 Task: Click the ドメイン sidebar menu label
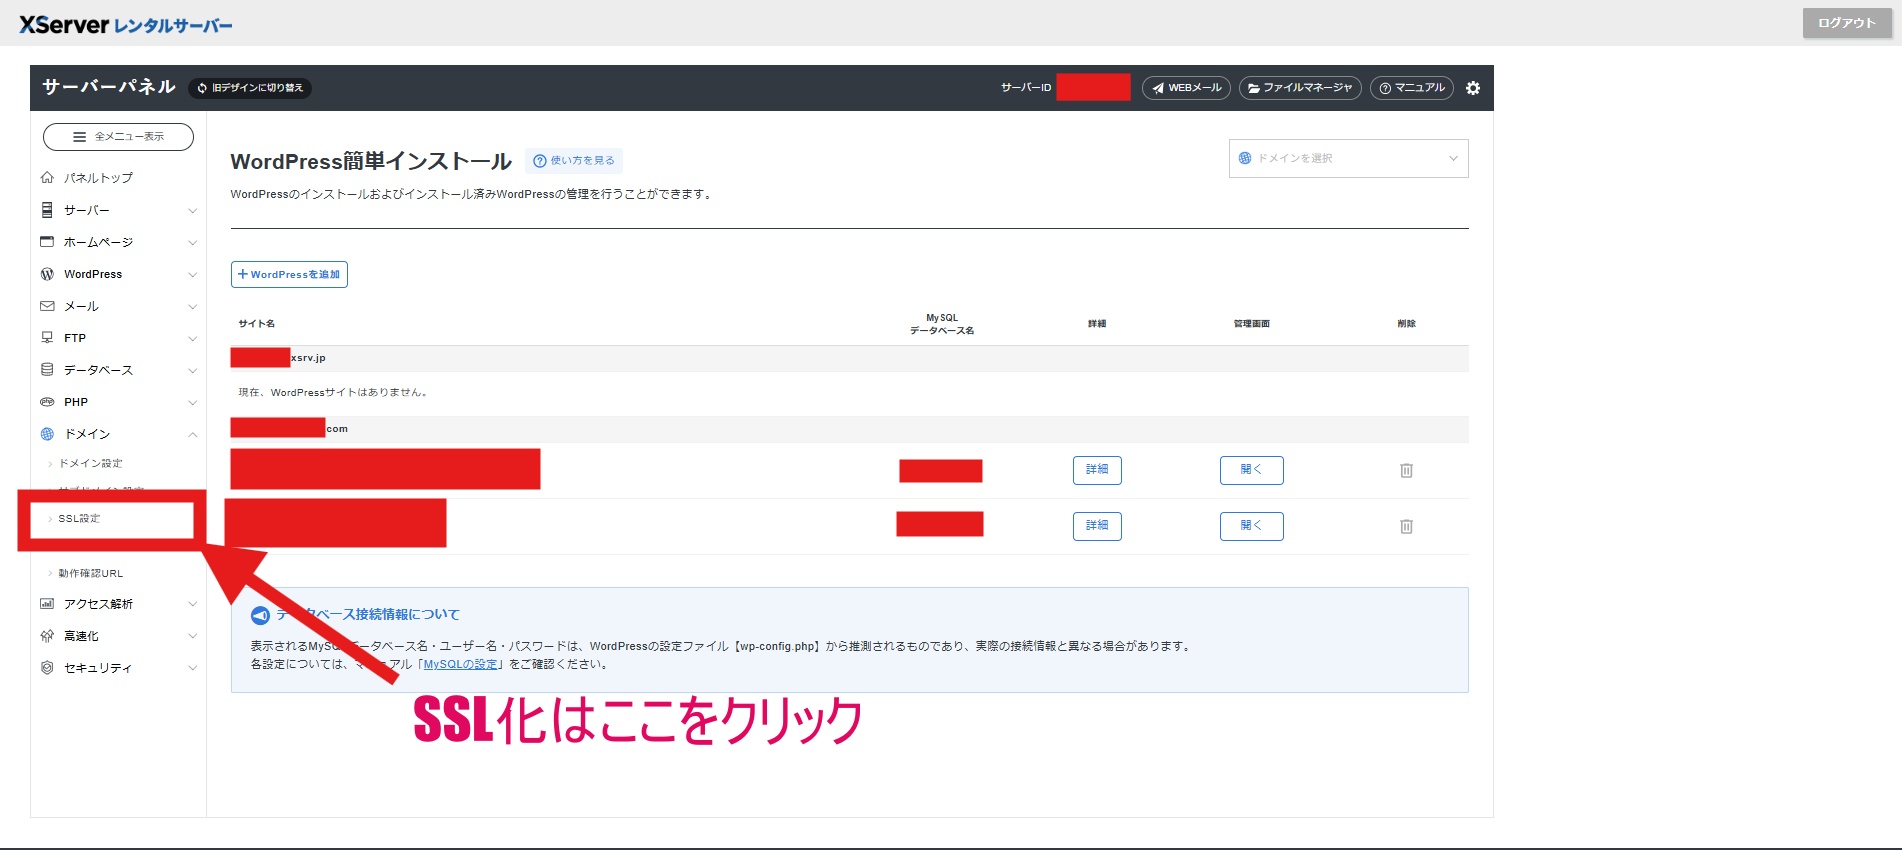87,434
